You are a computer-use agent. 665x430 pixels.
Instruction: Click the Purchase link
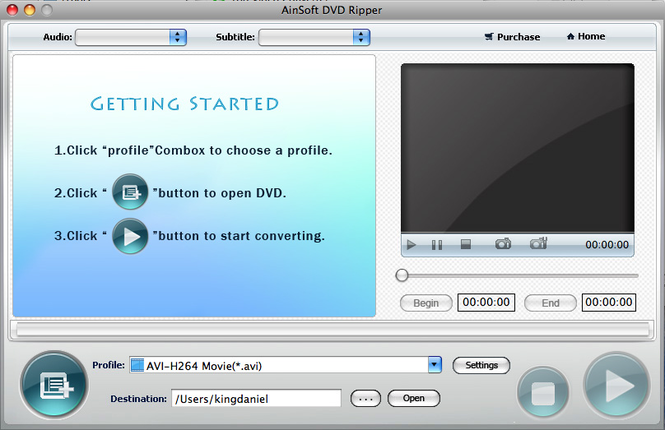click(512, 37)
